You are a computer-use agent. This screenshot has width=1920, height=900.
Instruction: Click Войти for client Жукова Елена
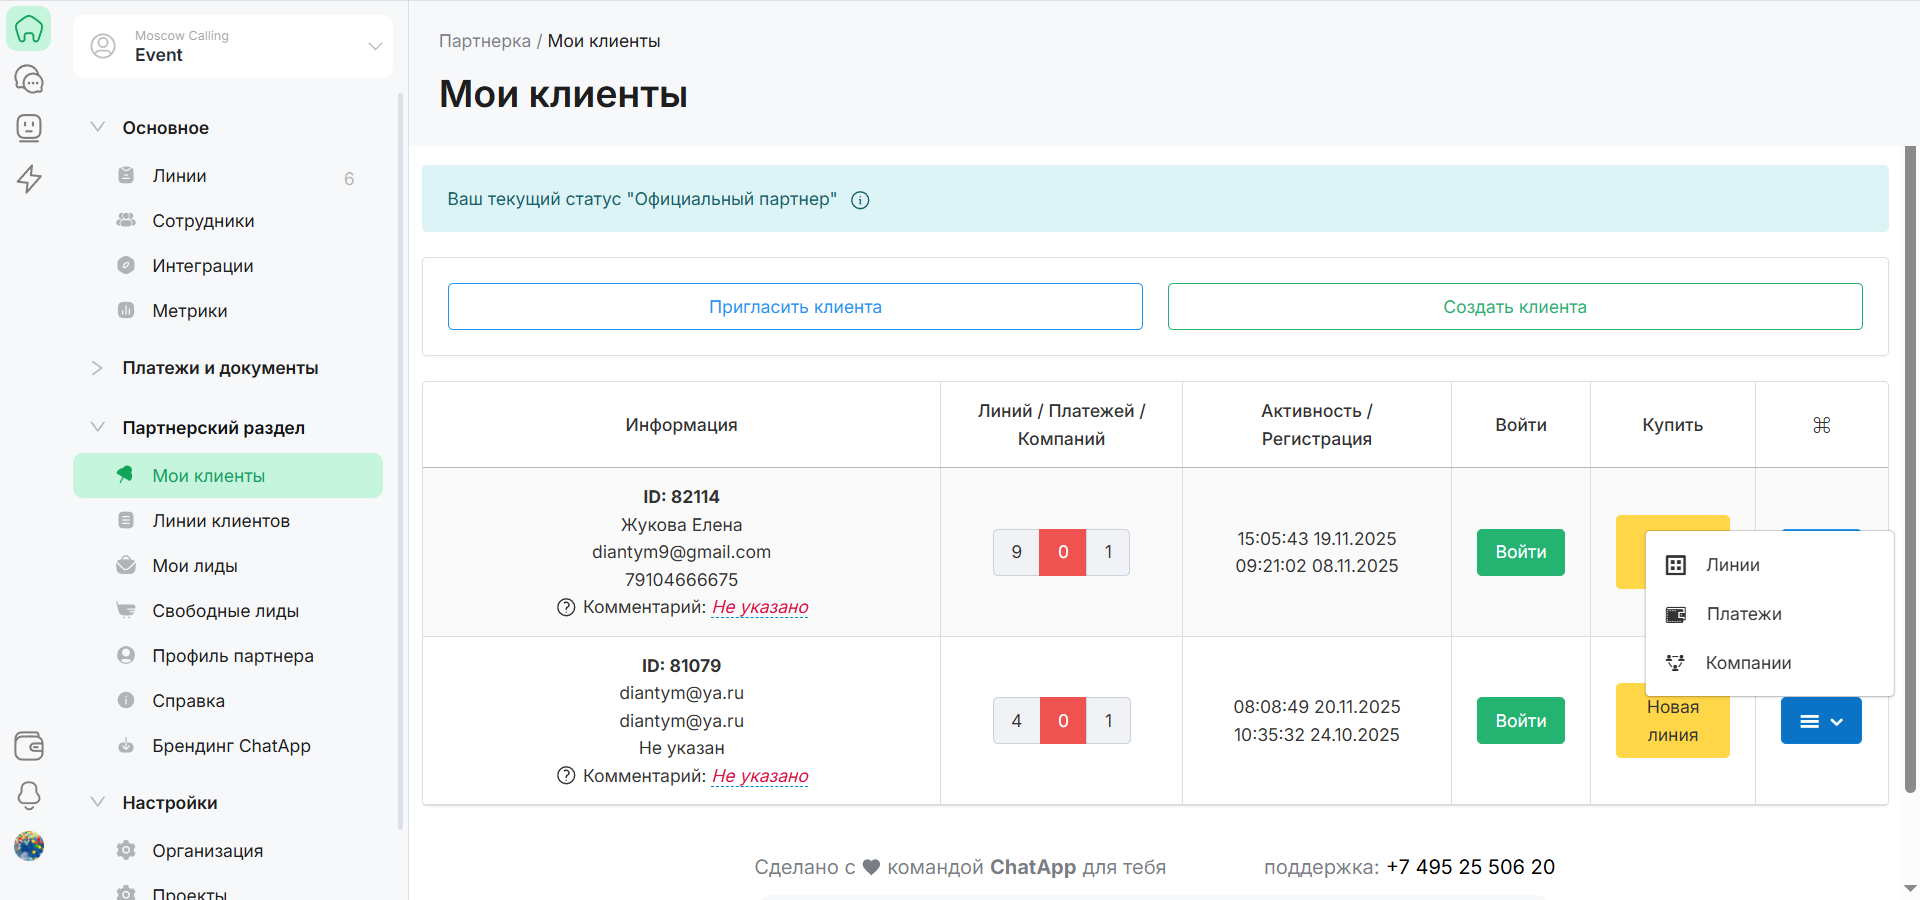pyautogui.click(x=1520, y=552)
